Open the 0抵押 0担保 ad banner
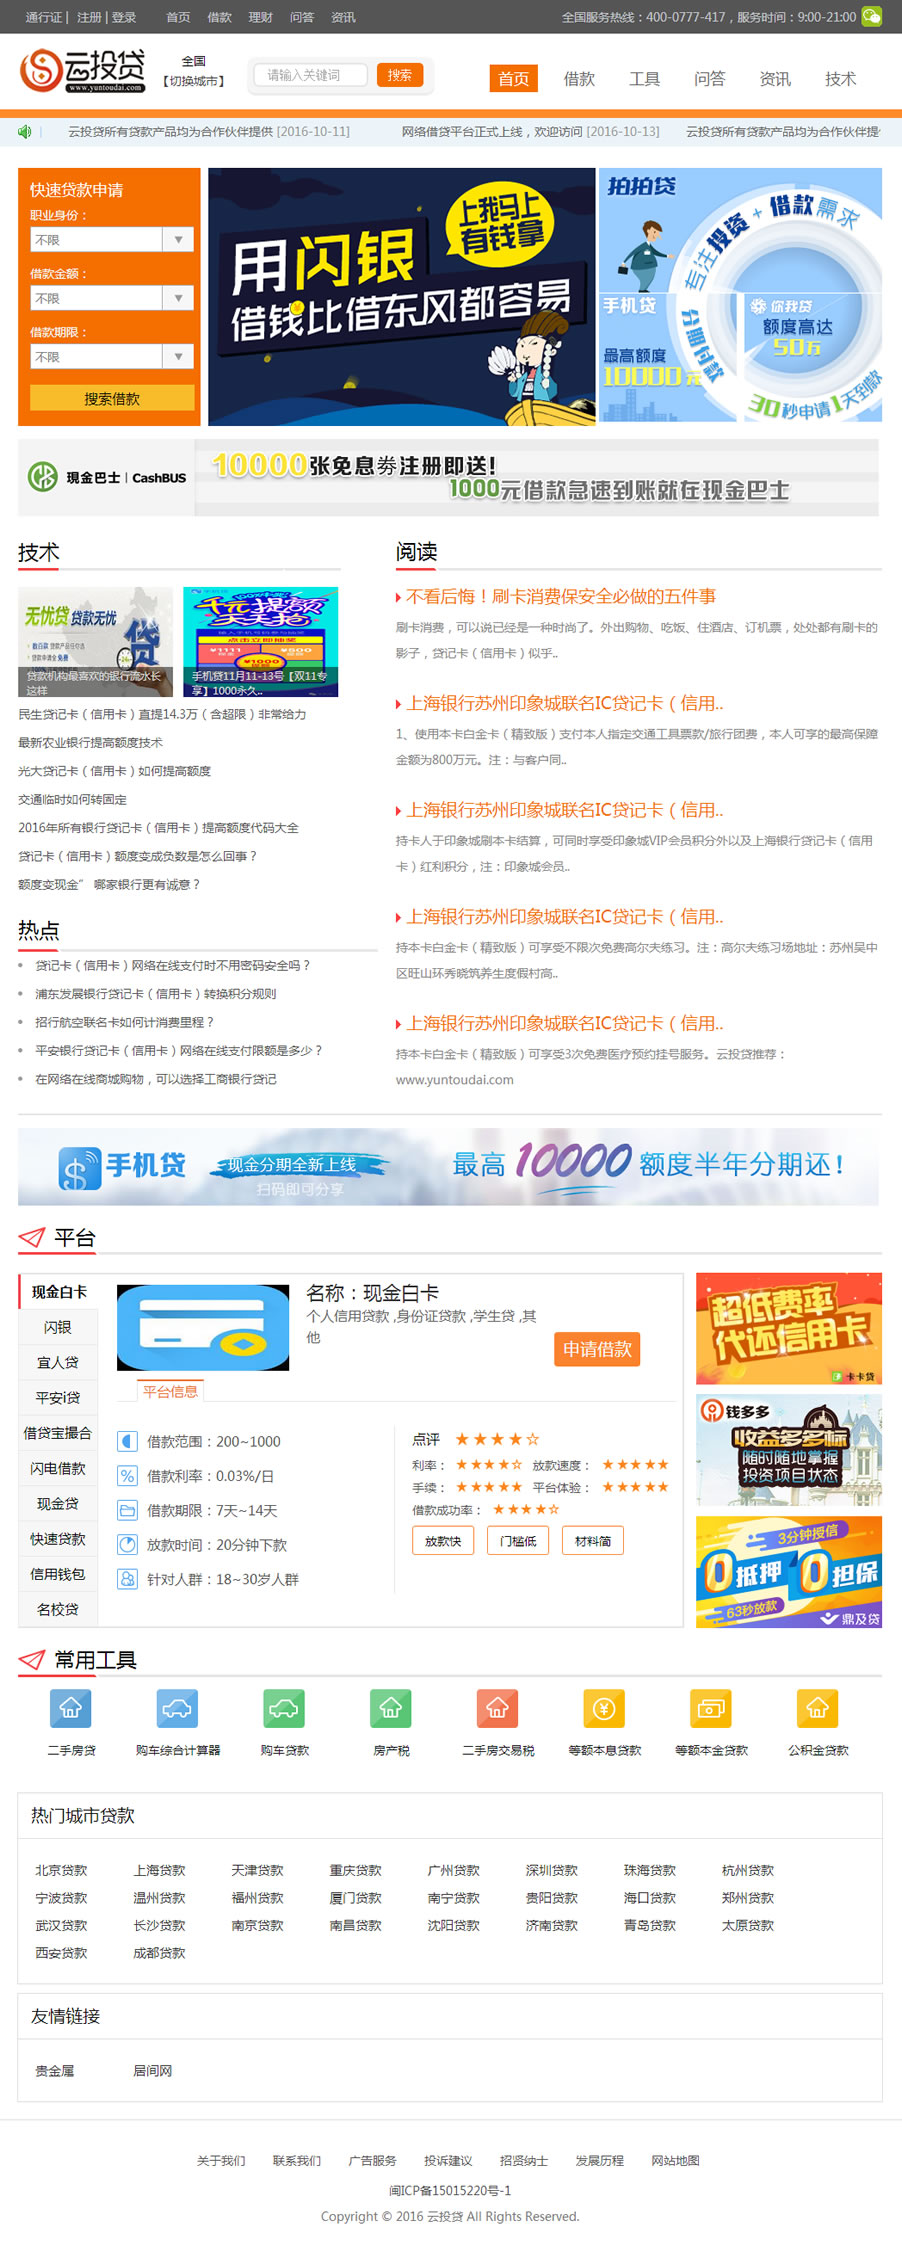 789,1572
